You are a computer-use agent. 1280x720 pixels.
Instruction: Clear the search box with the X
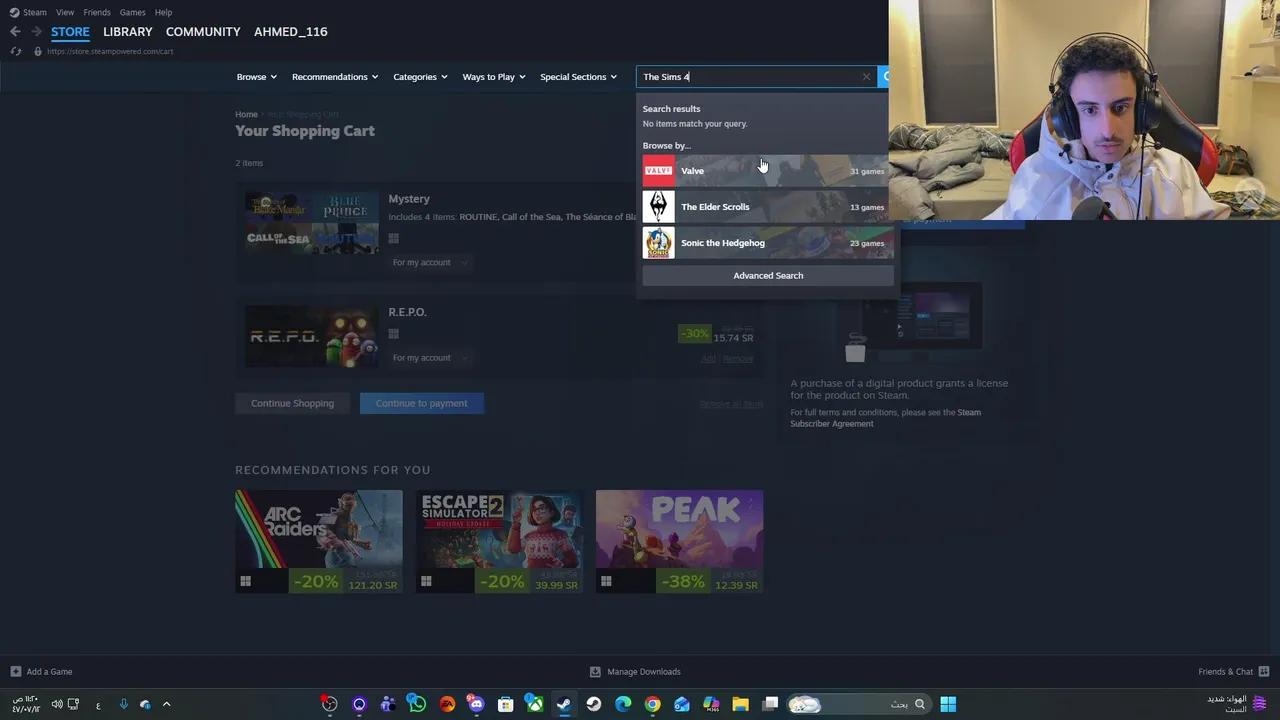coord(866,77)
